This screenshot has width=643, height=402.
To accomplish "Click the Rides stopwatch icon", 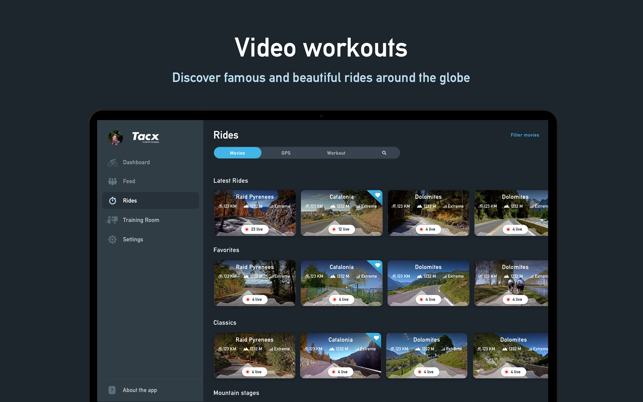I will tap(112, 201).
